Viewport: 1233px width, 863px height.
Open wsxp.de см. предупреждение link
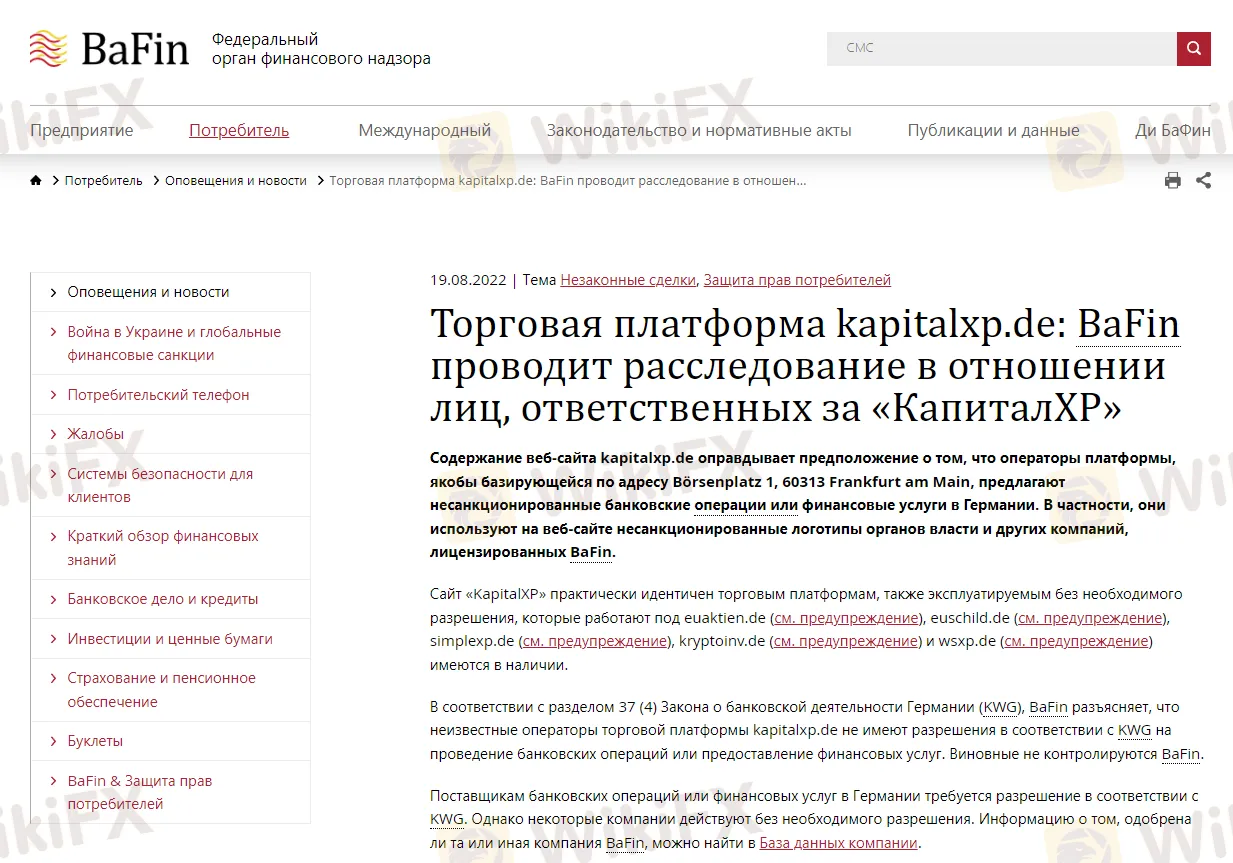(1076, 641)
